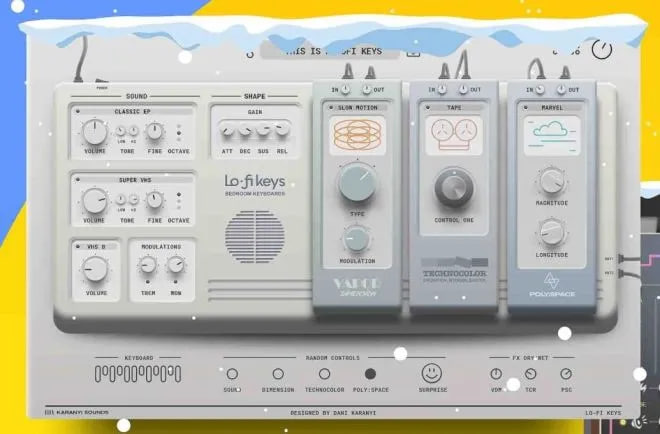Viewport: 660px width, 434px height.
Task: Open the This Is Lofi Keys preset menu
Action: point(330,51)
